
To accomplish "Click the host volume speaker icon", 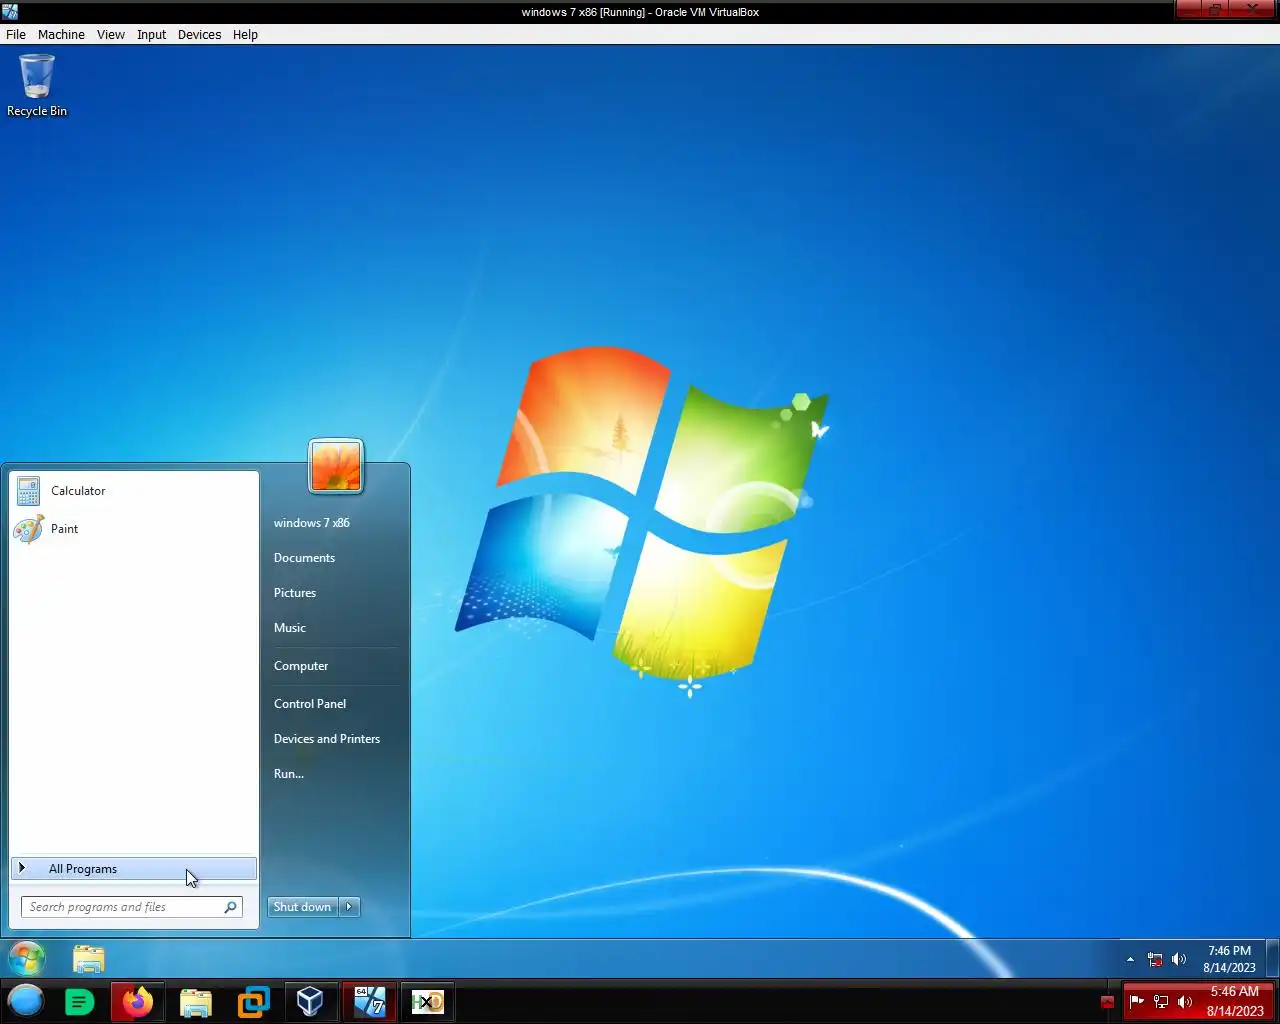I will [x=1185, y=1001].
